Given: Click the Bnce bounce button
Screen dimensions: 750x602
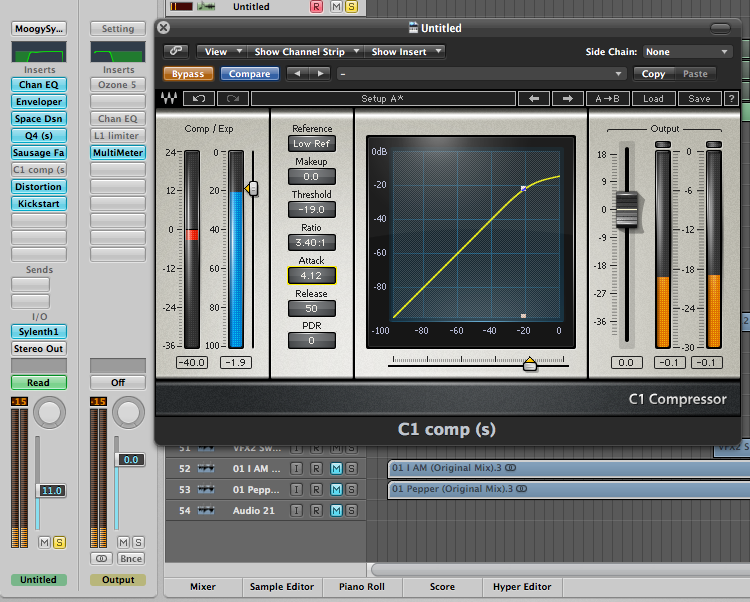Looking at the screenshot, I should coord(131,558).
